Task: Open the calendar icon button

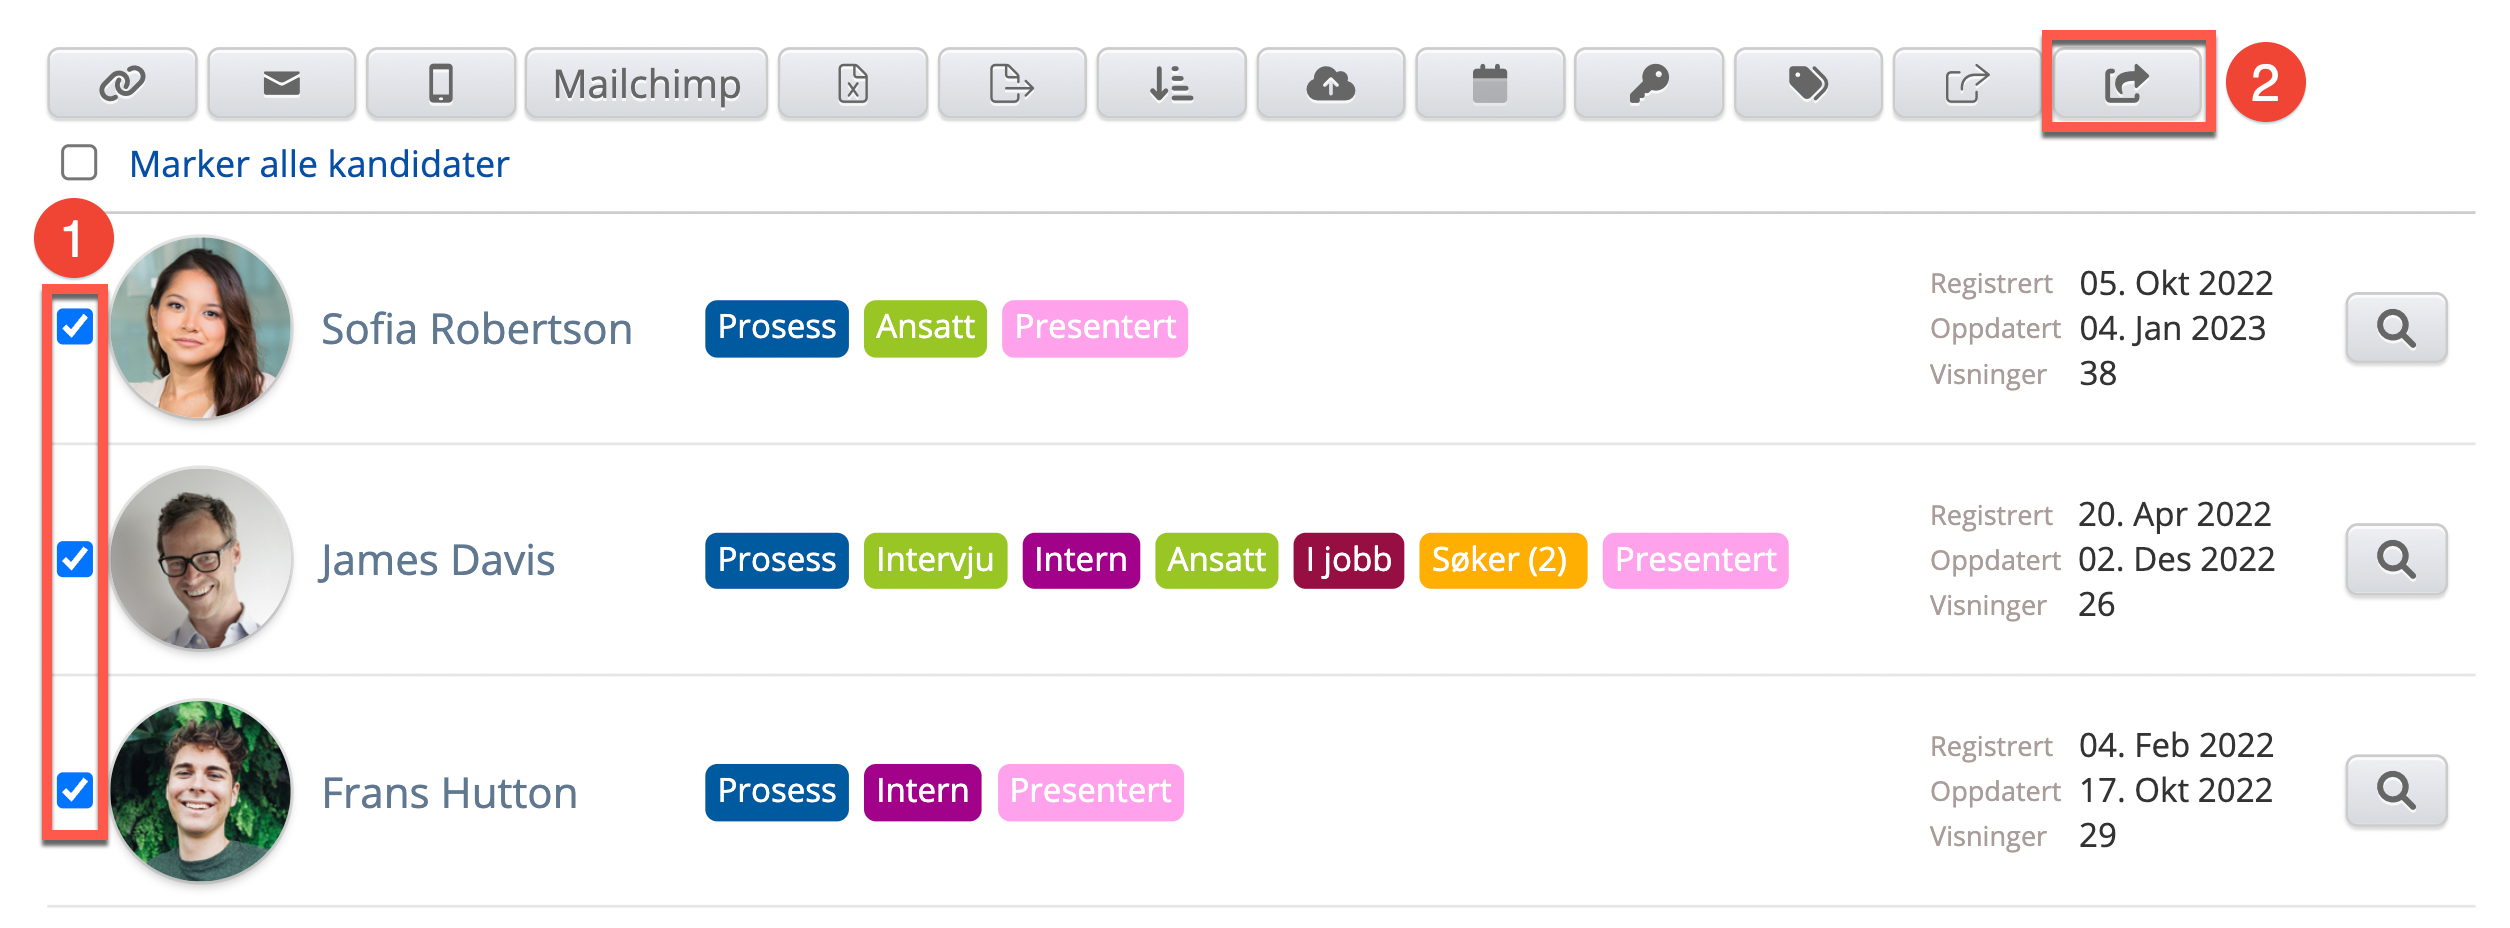Action: point(1489,84)
